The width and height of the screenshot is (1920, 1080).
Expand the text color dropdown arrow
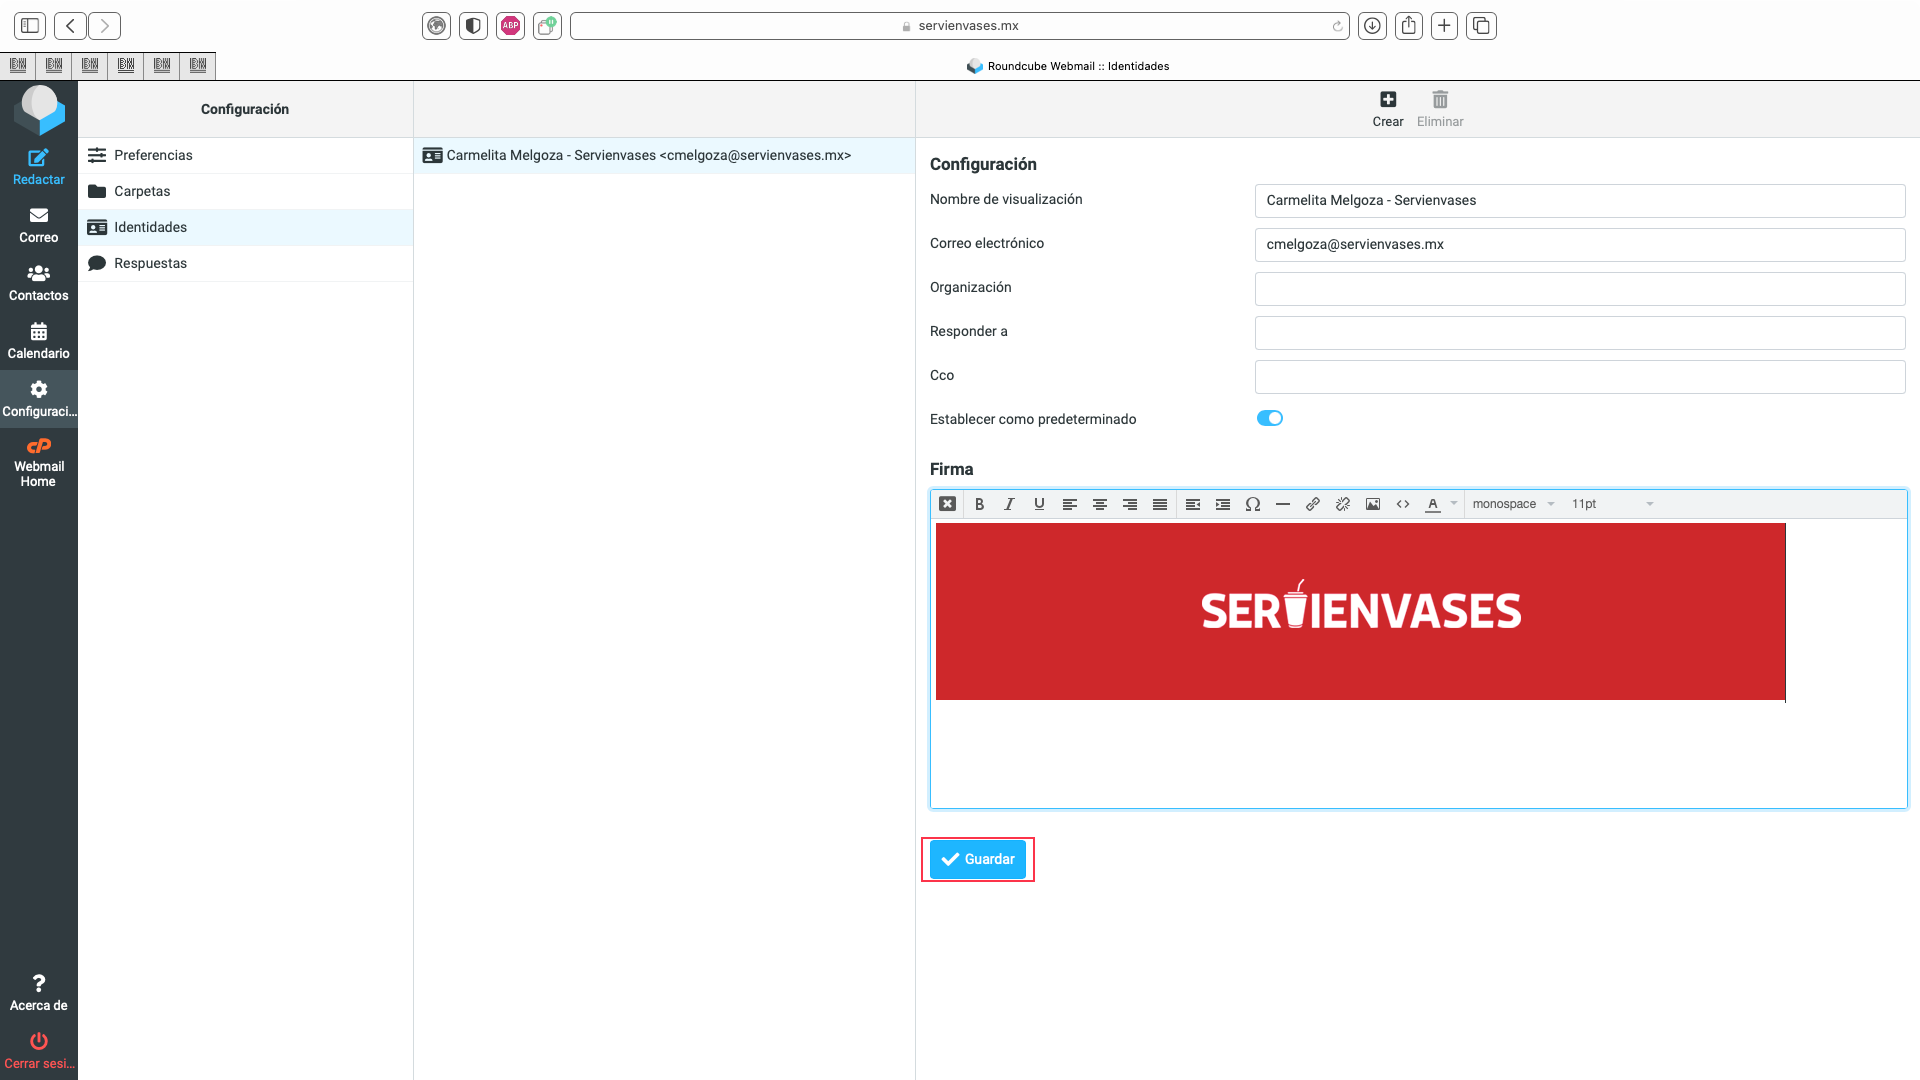tap(1453, 504)
